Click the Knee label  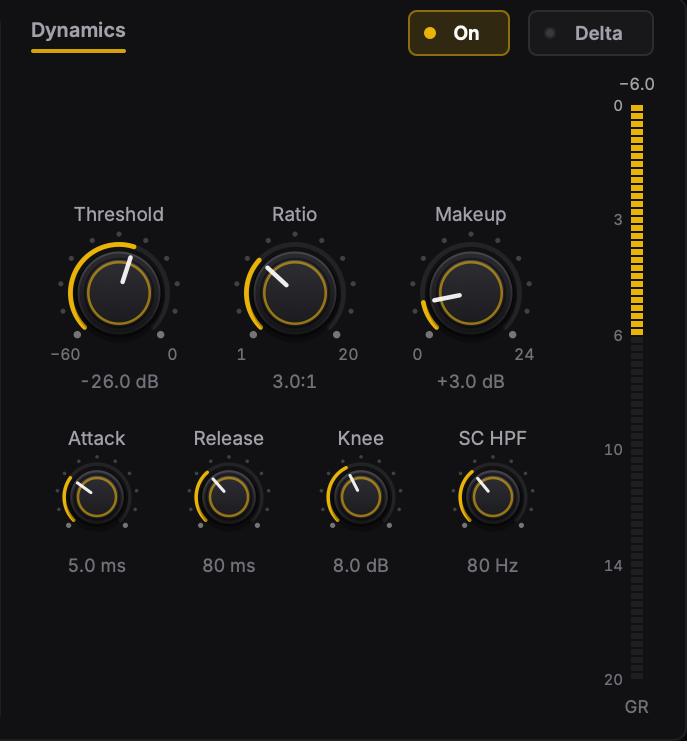(361, 439)
